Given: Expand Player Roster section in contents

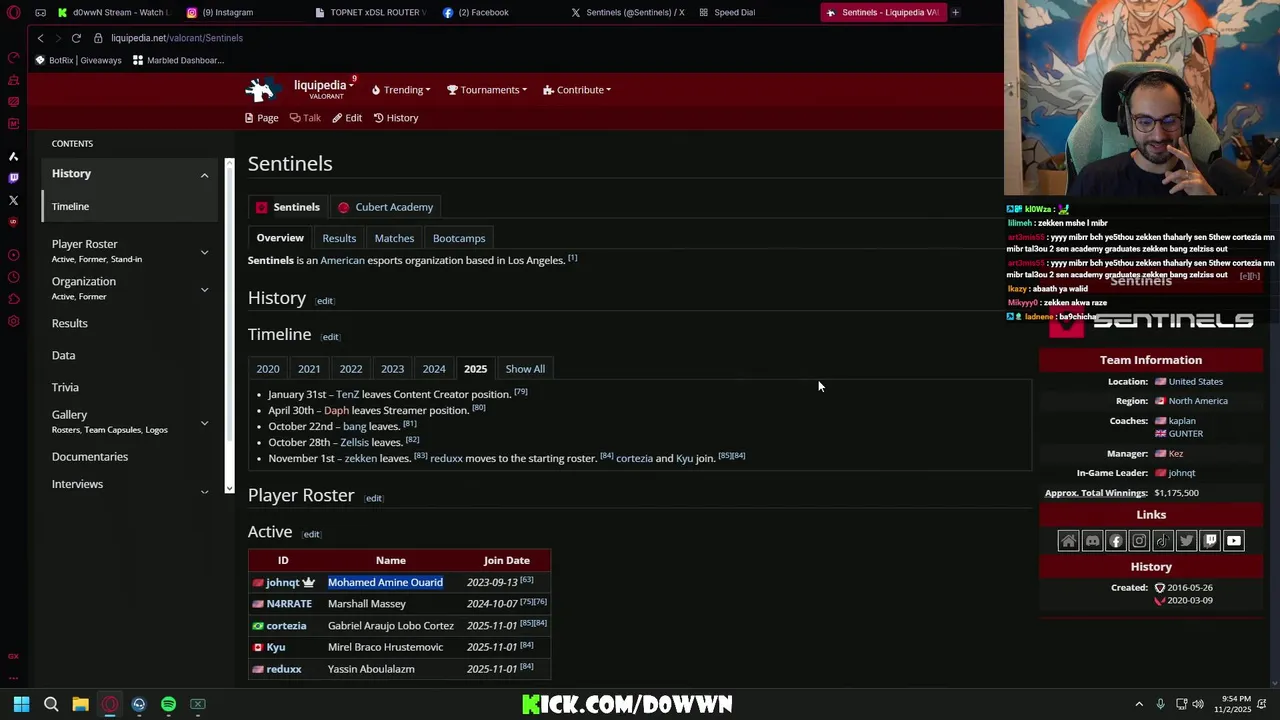Looking at the screenshot, I should tap(204, 252).
